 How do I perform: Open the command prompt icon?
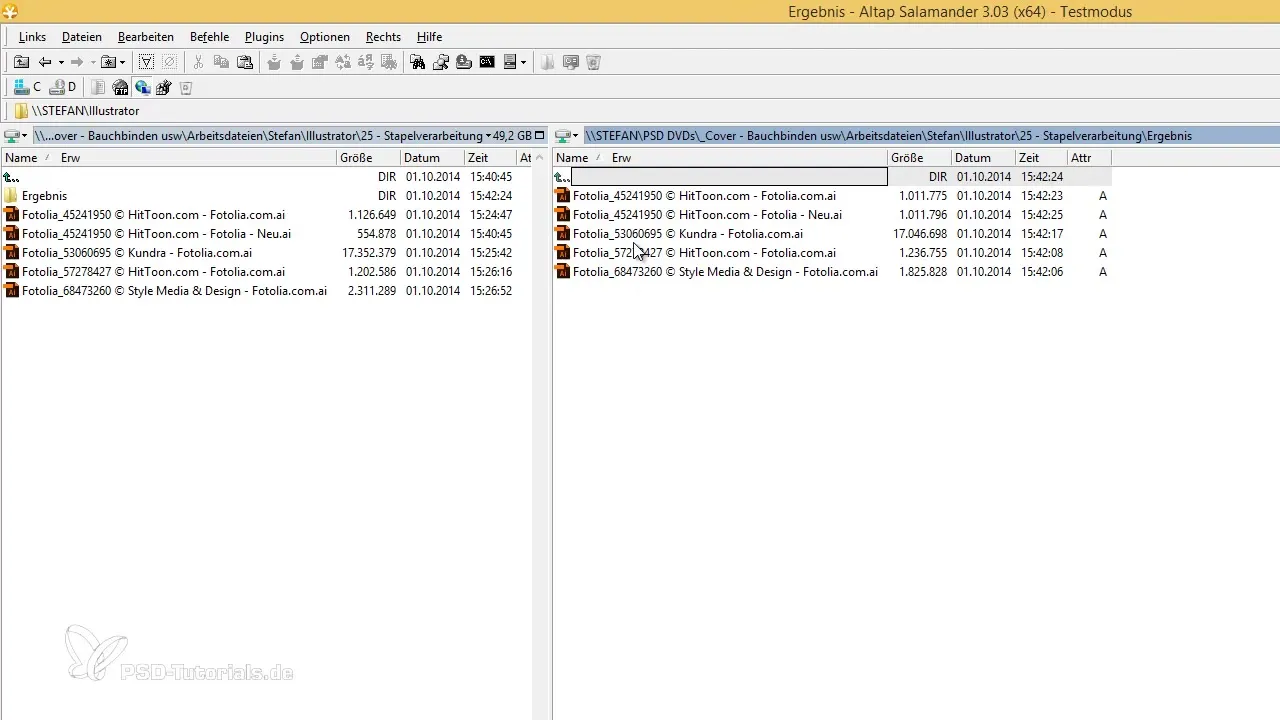click(487, 62)
